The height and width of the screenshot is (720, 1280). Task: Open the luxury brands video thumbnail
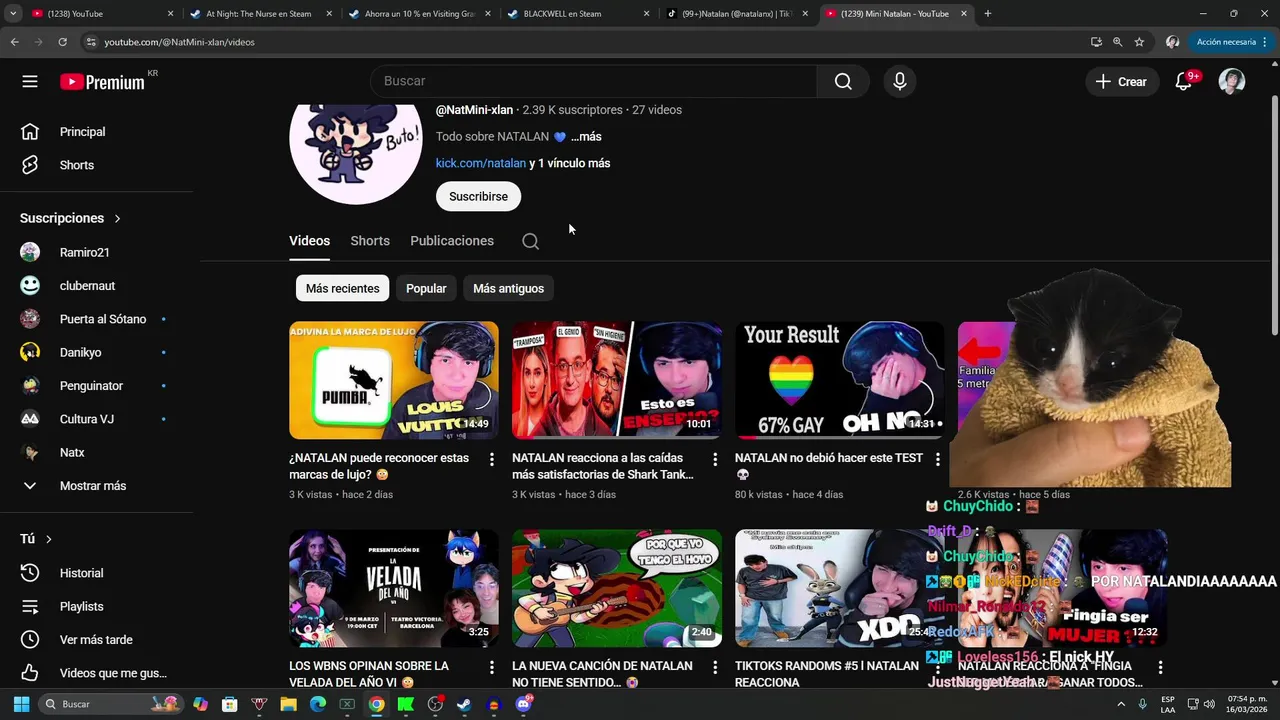[x=394, y=380]
